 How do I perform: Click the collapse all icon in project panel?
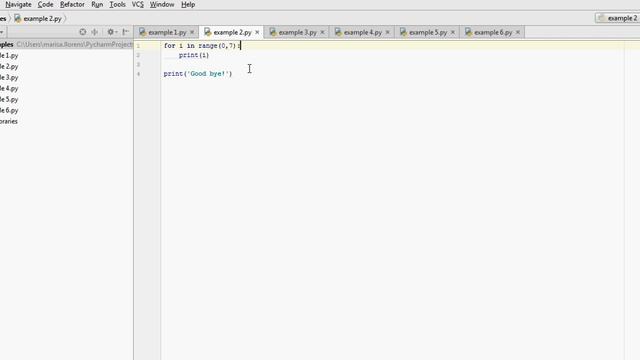94,32
